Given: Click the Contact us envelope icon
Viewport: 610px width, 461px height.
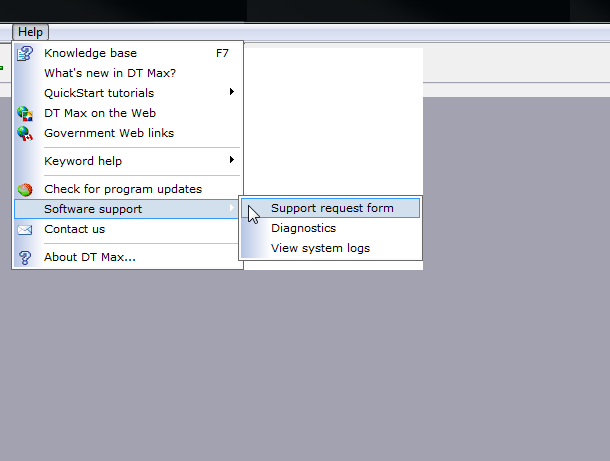Looking at the screenshot, I should (x=25, y=230).
